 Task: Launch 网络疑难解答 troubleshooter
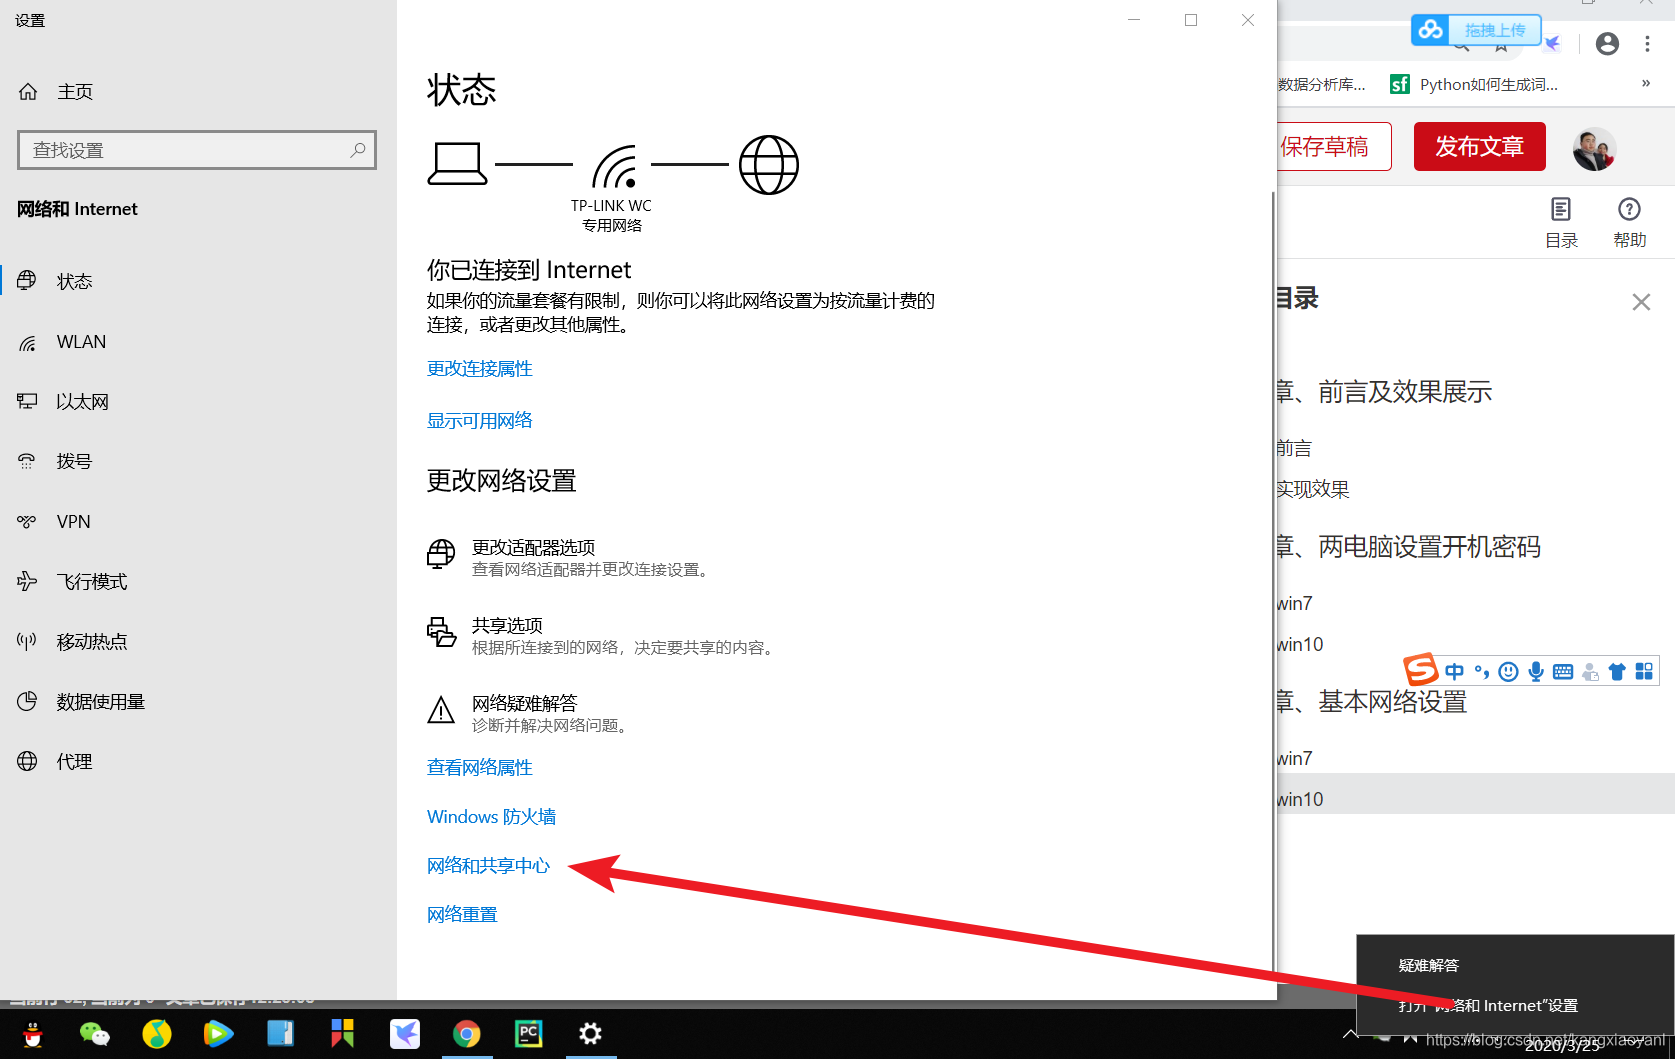pos(530,713)
